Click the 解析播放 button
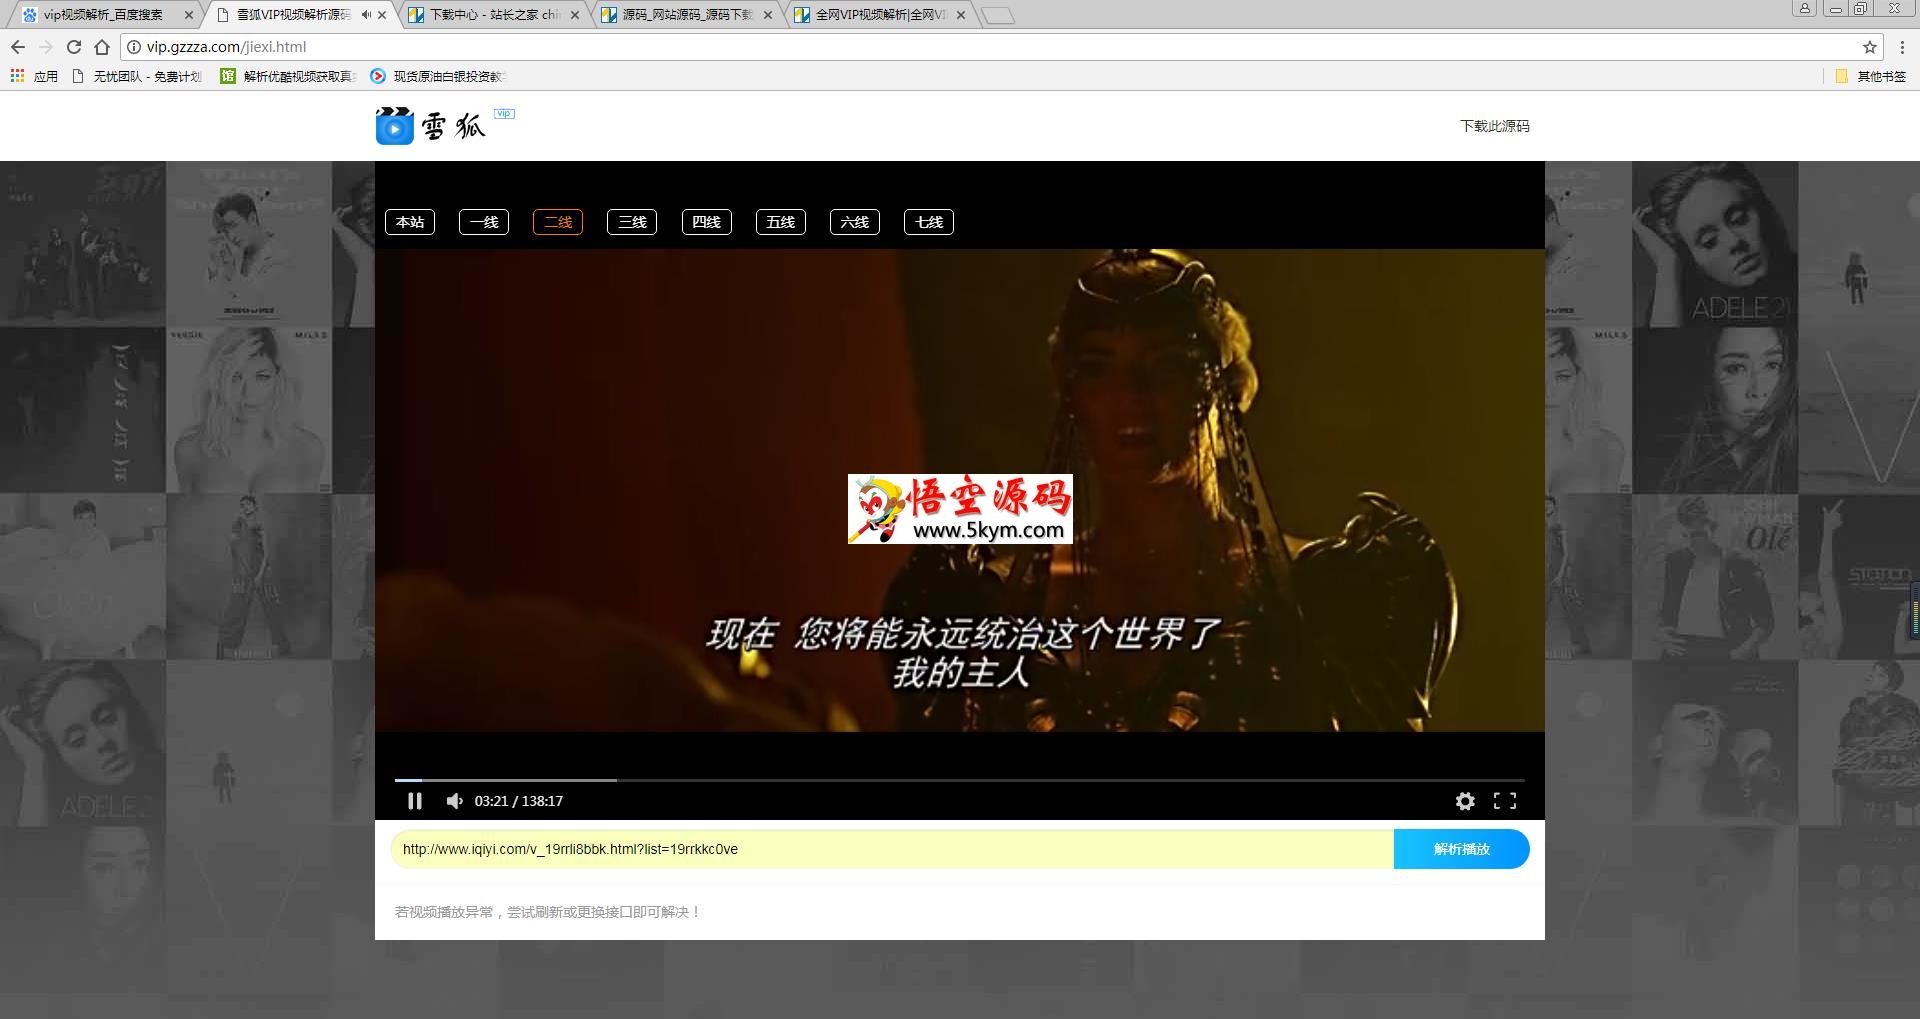1920x1019 pixels. pyautogui.click(x=1461, y=849)
